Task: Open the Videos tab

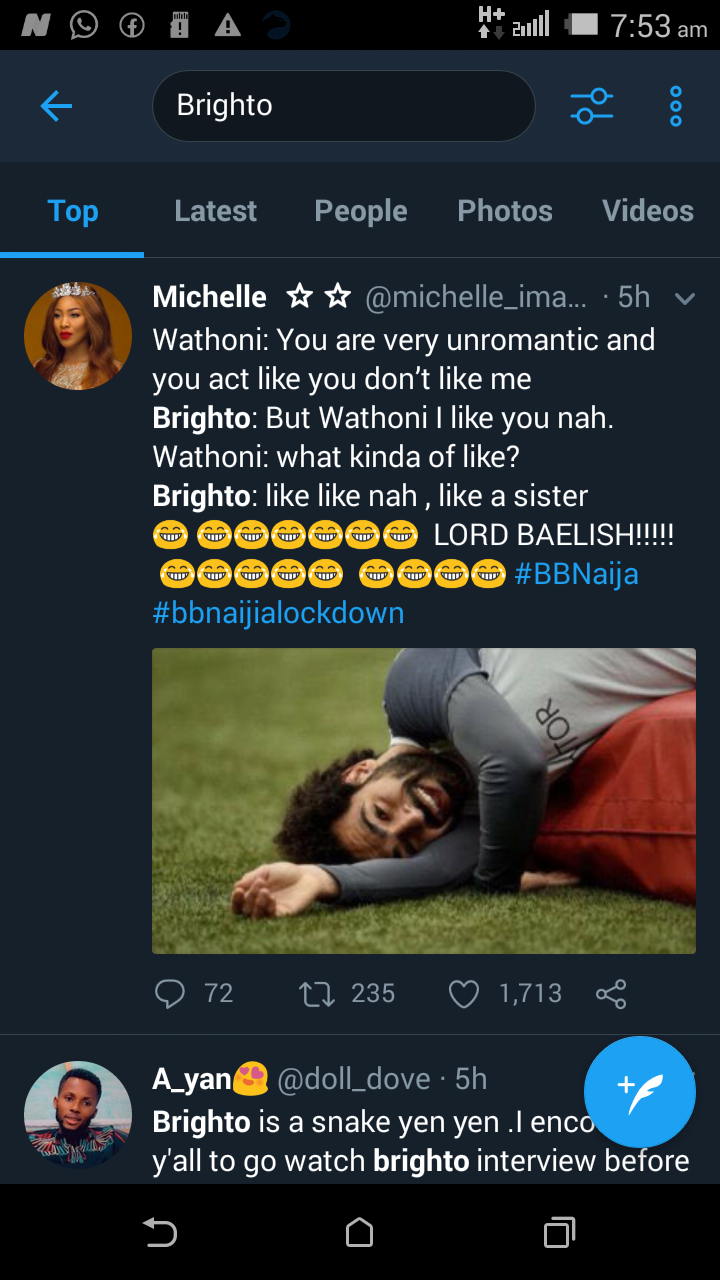Action: pyautogui.click(x=648, y=211)
